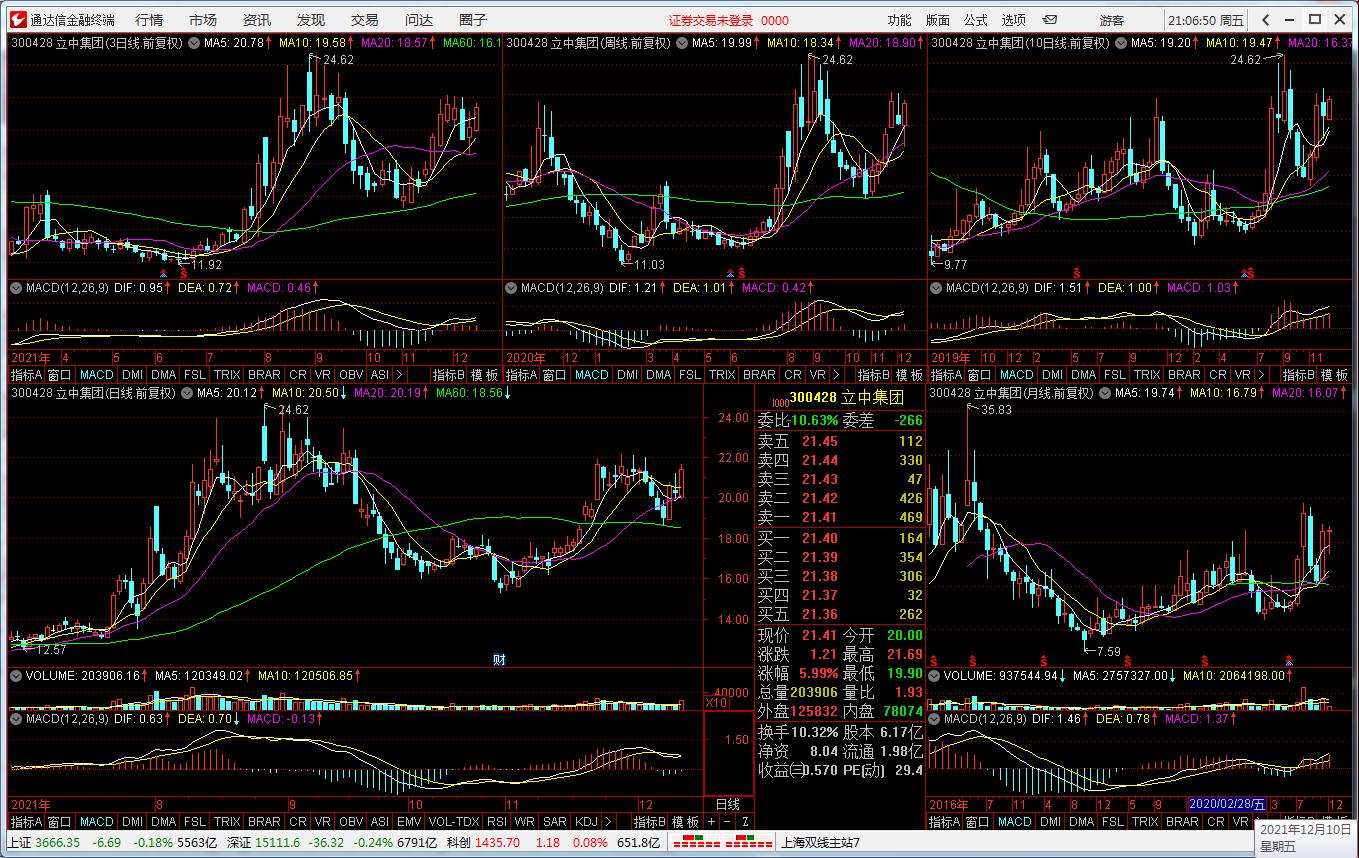Select the KDJ indicator in daily chart
The height and width of the screenshot is (858, 1359).
point(587,822)
